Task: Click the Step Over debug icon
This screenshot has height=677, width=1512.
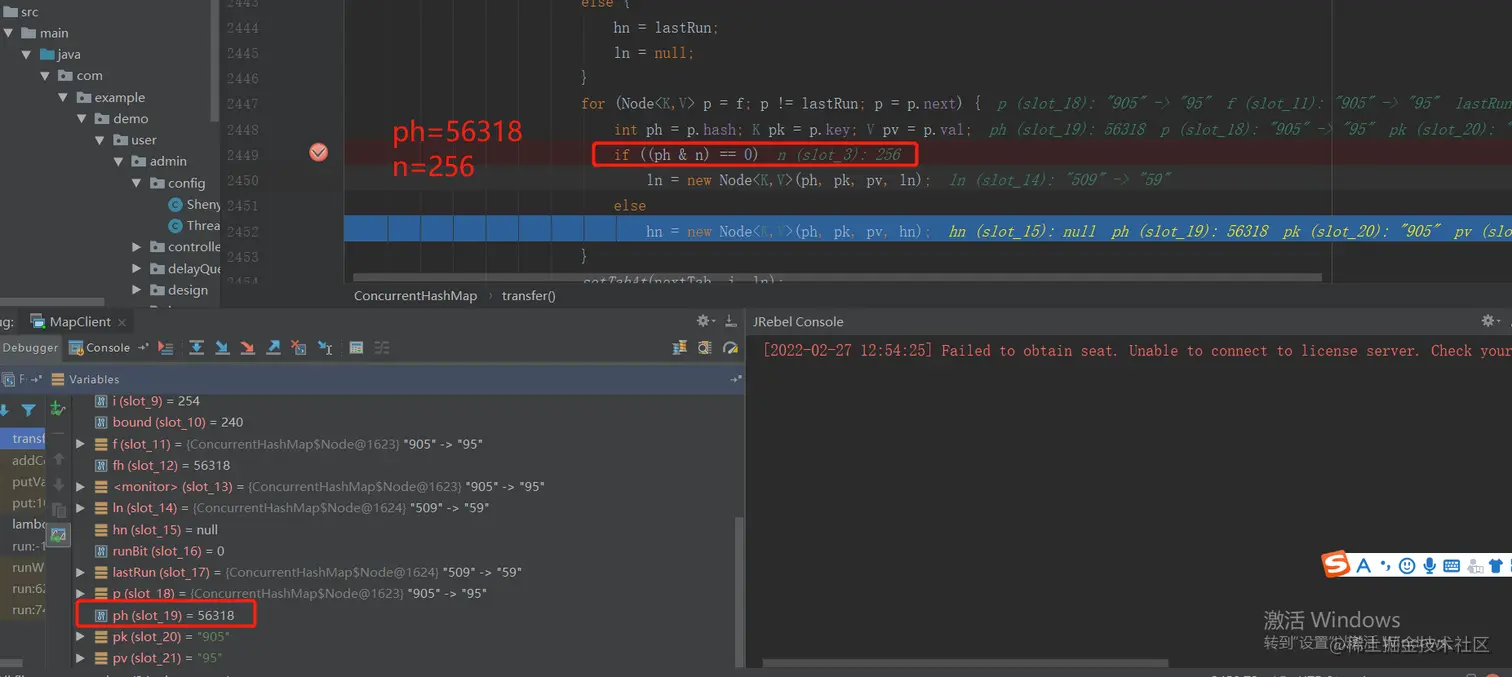Action: coord(196,347)
